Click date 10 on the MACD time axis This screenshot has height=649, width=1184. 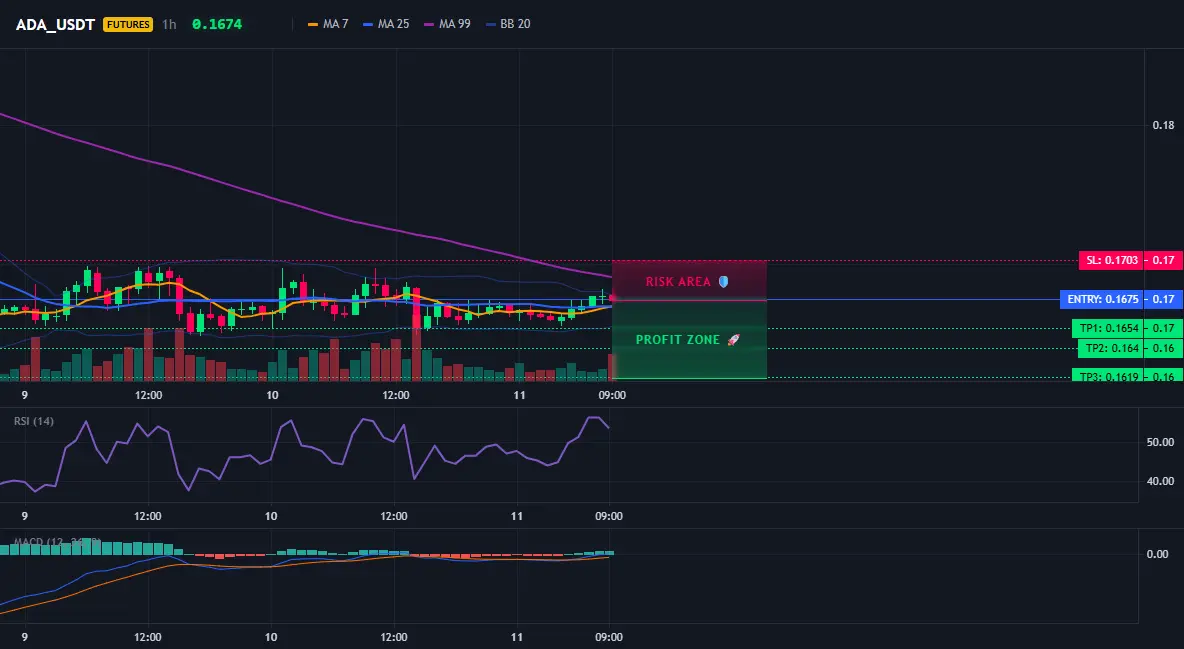pos(271,637)
